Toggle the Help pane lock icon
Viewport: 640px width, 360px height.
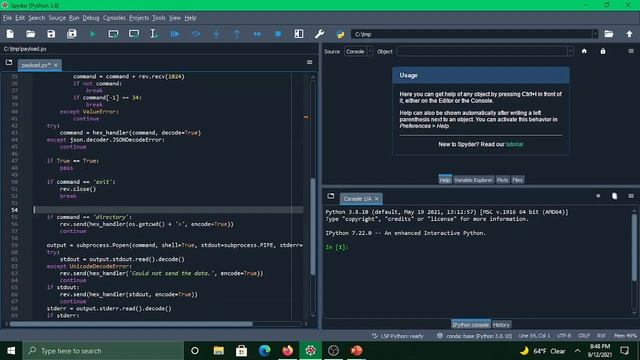(603, 51)
